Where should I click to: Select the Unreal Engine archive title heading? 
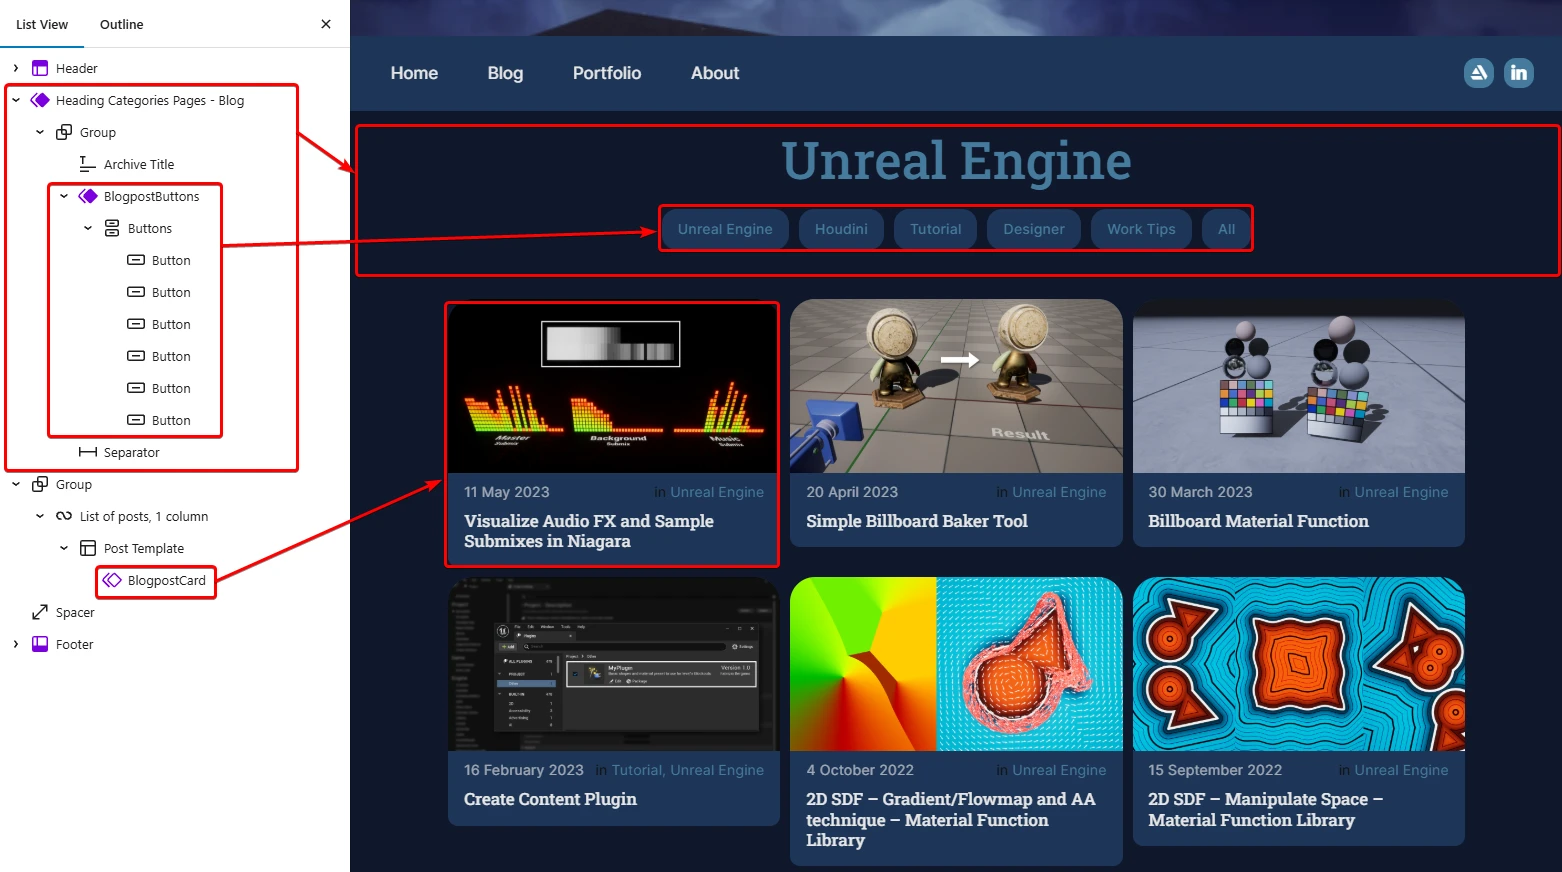pos(956,160)
